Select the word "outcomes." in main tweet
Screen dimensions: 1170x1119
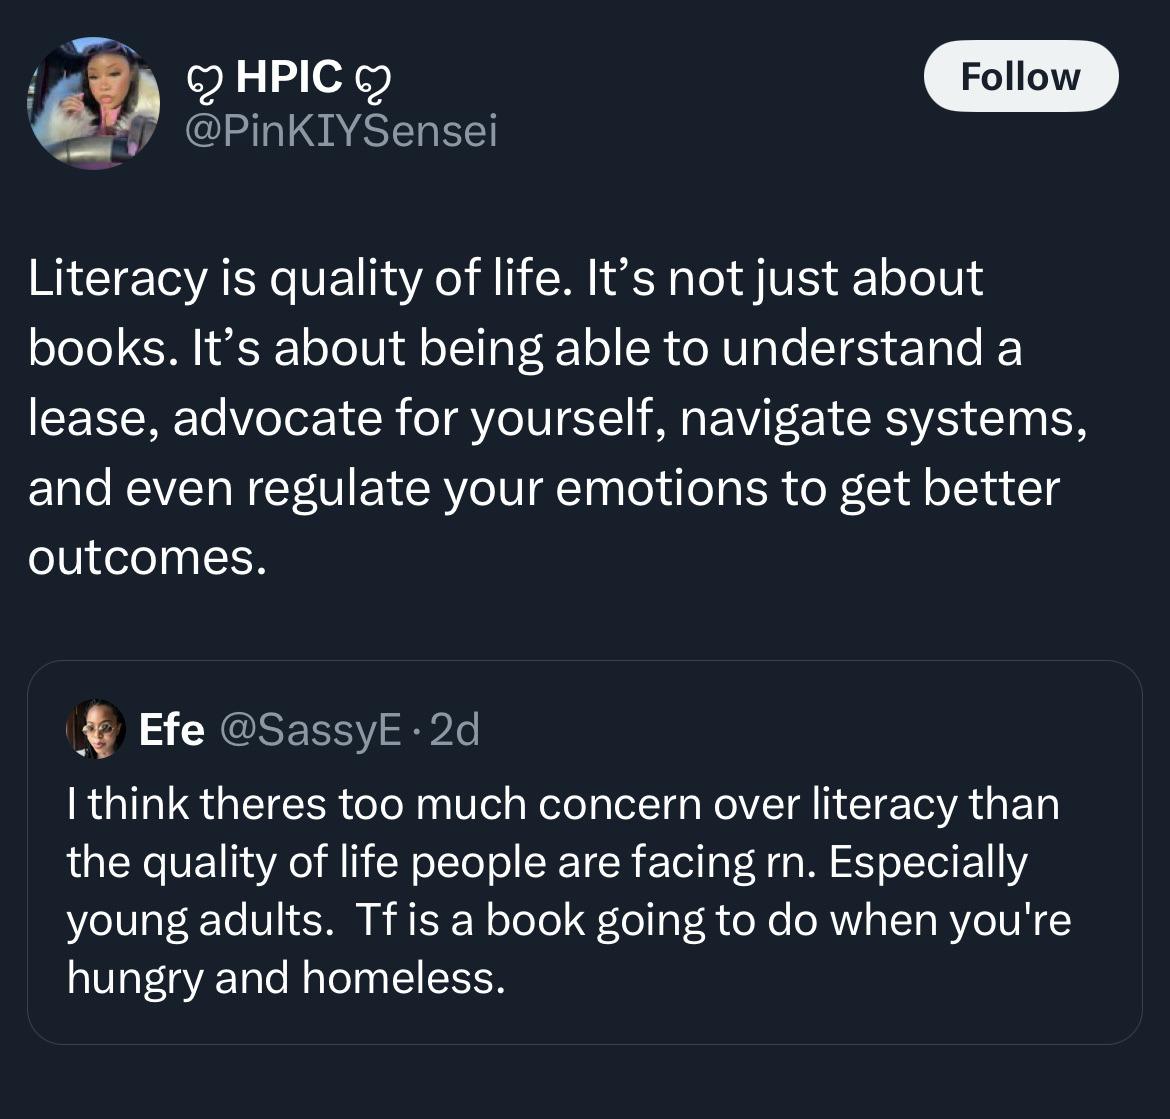pos(148,557)
